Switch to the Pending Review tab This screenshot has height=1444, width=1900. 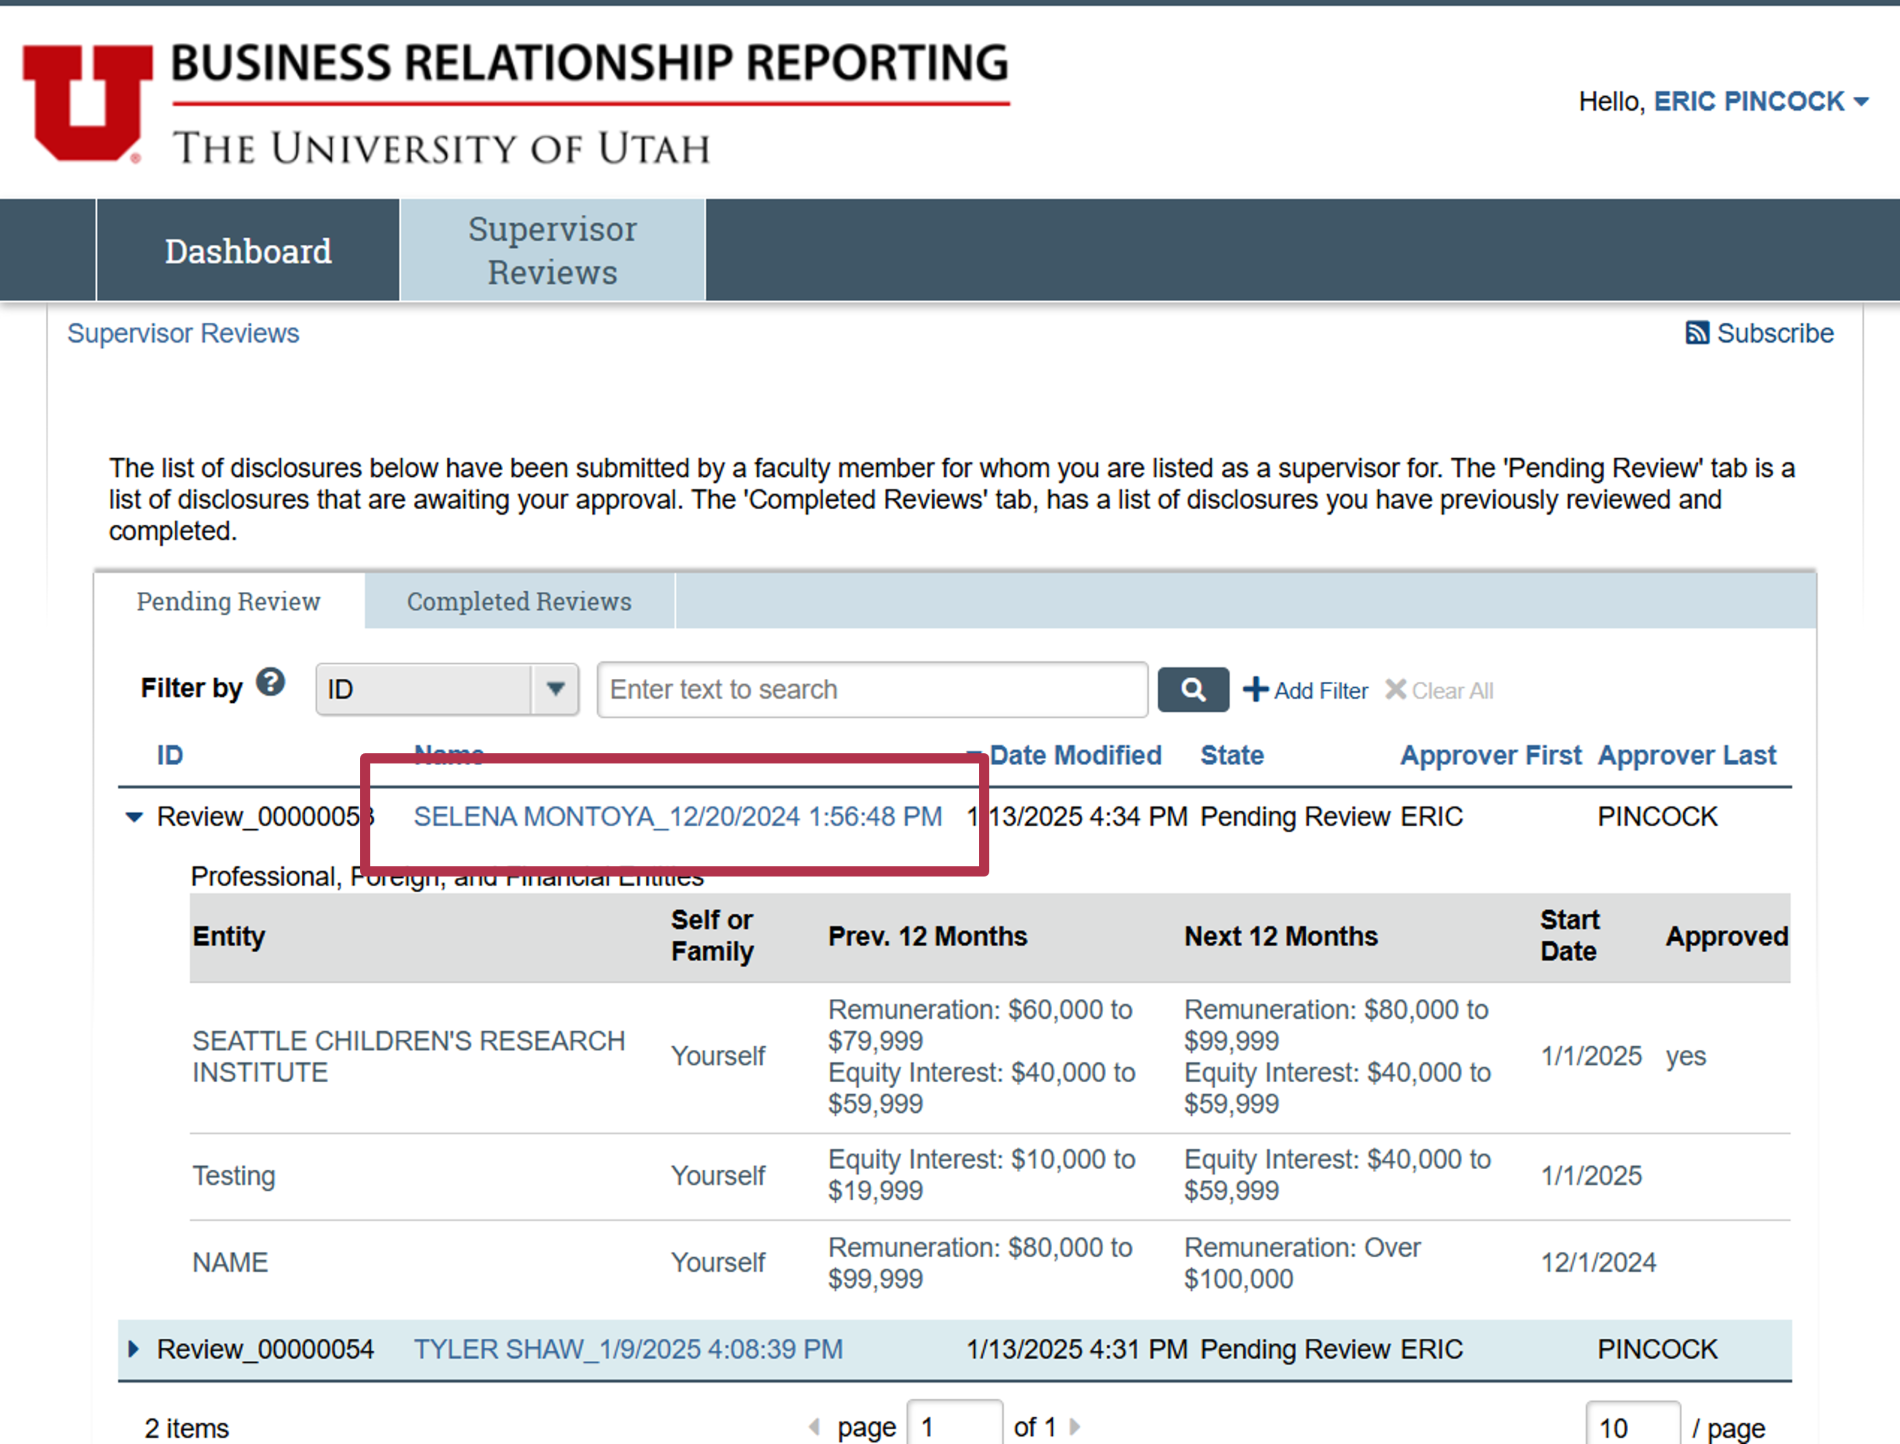[229, 601]
